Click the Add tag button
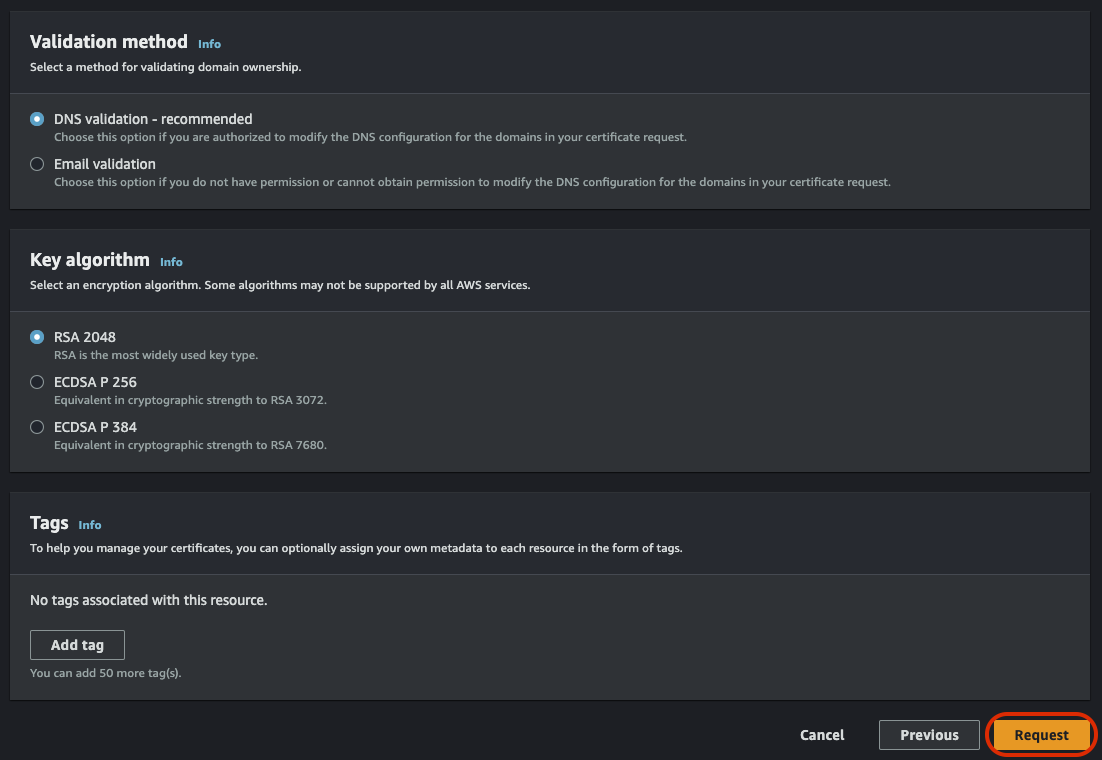This screenshot has width=1102, height=760. [x=77, y=645]
